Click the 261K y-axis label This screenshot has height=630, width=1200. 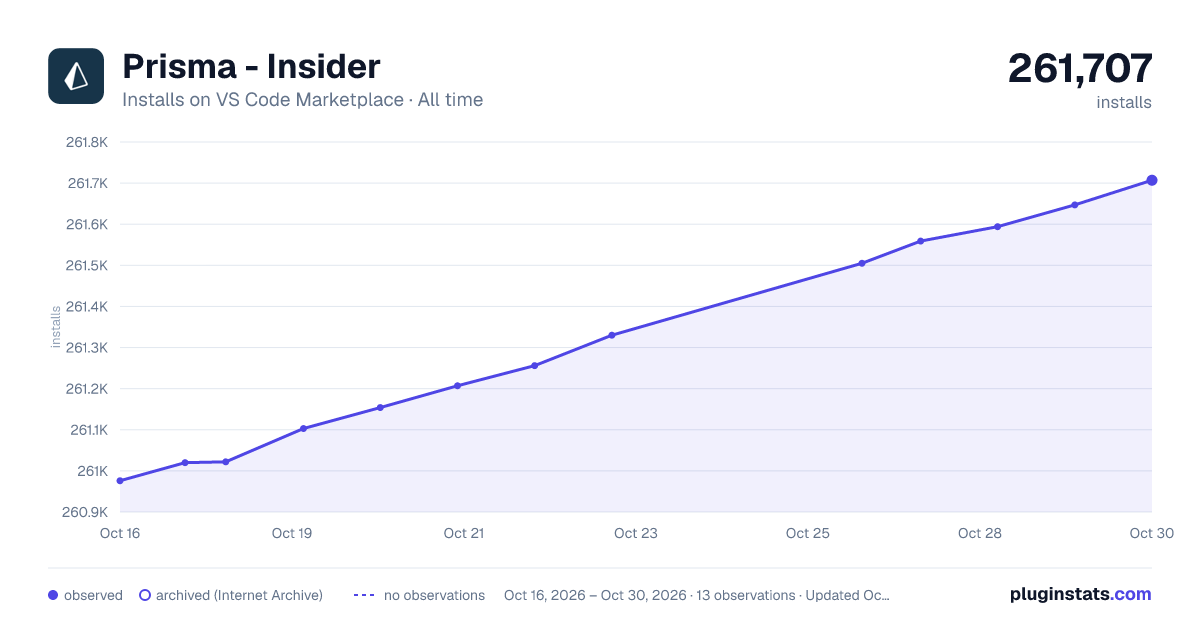93,471
